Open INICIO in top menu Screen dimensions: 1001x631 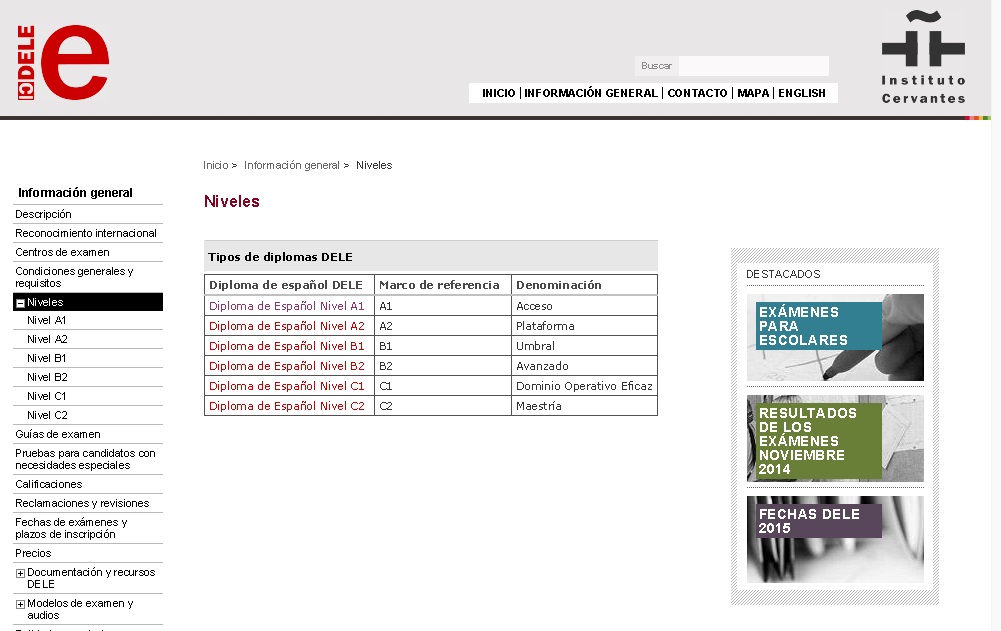[x=498, y=93]
